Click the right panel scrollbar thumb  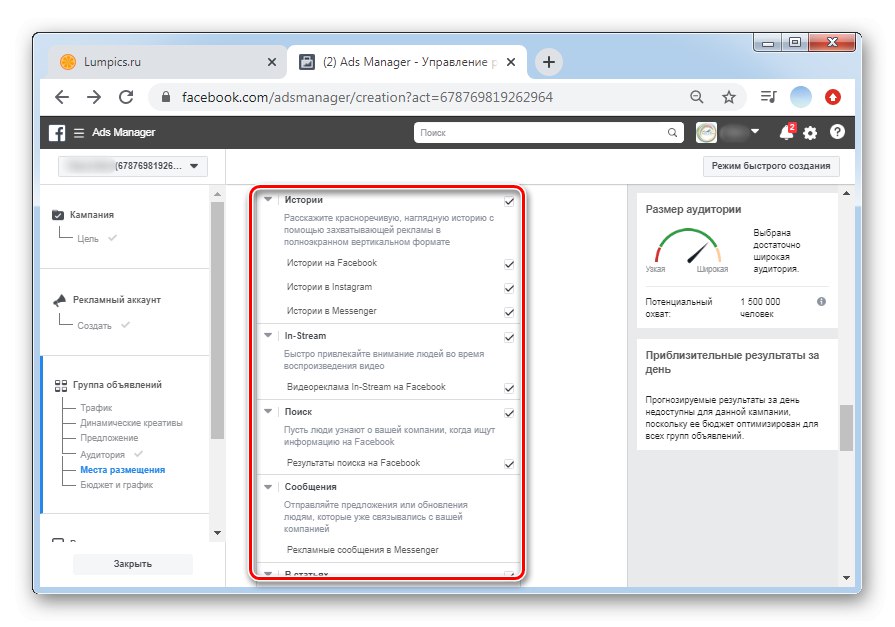846,428
